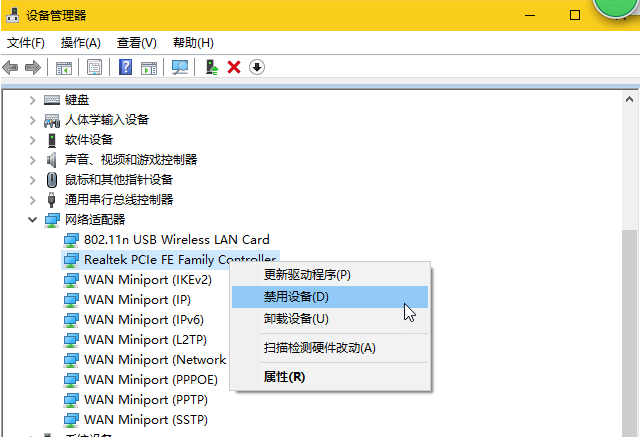Click the vertical scrollbar thumb
The width and height of the screenshot is (640, 437).
629,333
